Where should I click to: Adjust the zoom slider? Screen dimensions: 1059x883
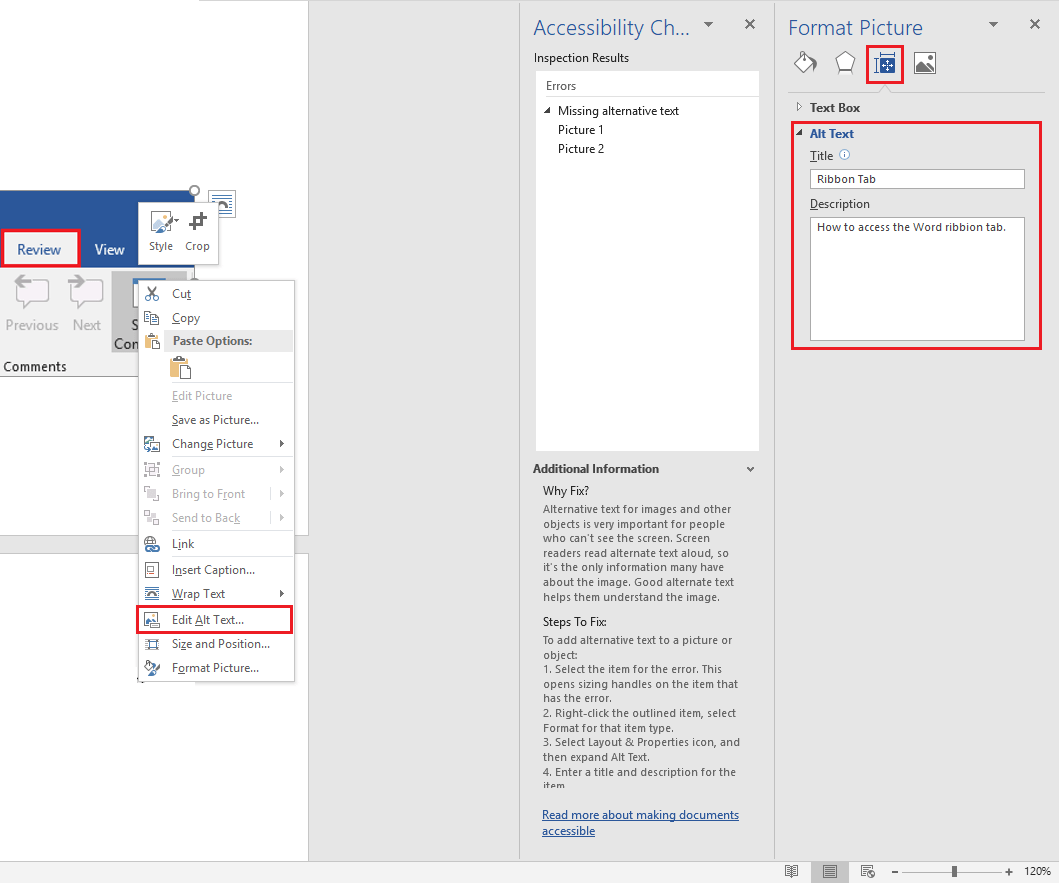click(953, 871)
